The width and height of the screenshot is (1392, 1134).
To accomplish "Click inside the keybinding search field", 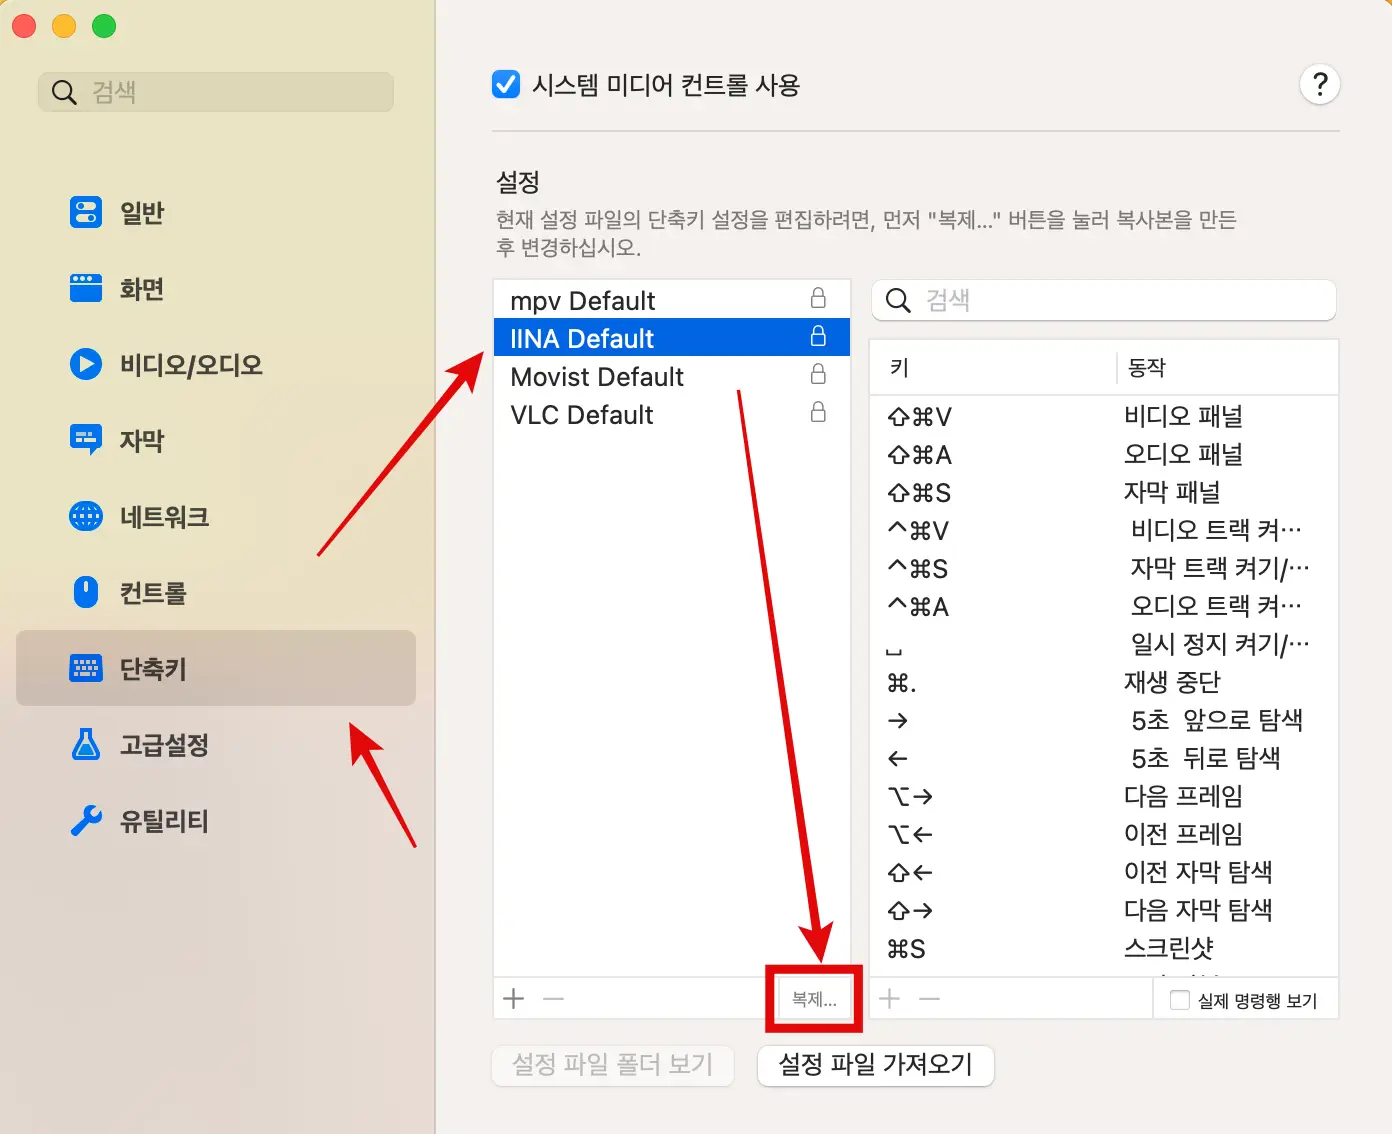I will point(1103,300).
